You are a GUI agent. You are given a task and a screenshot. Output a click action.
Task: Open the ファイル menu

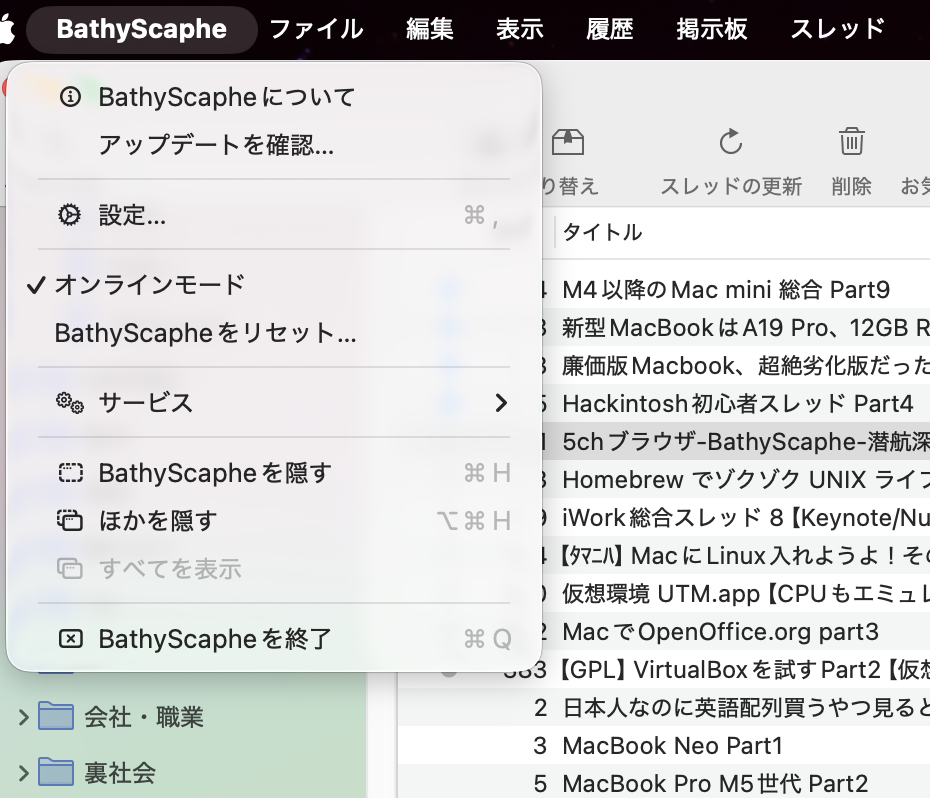pos(316,29)
